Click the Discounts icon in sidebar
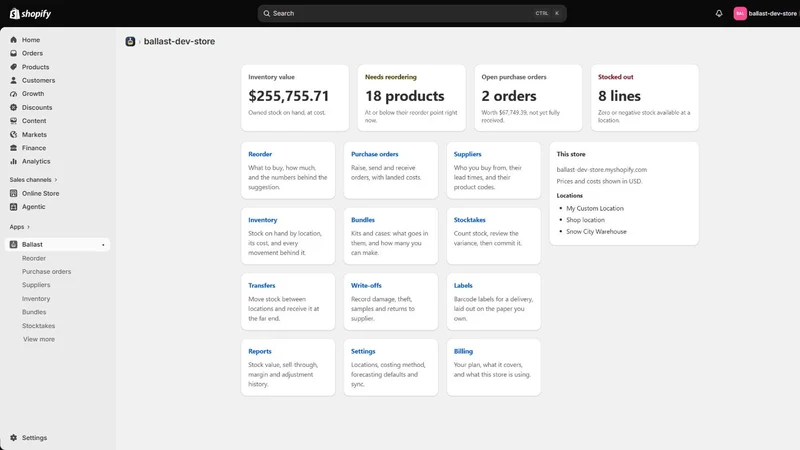The height and width of the screenshot is (450, 800). [13, 107]
